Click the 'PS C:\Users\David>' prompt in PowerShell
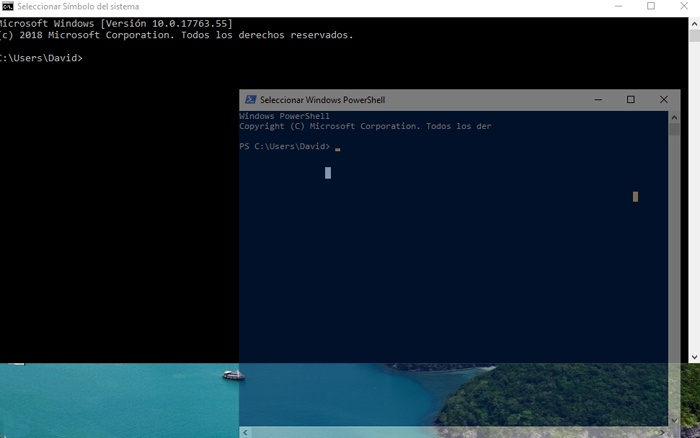Viewport: 700px width, 438px height. (x=284, y=146)
